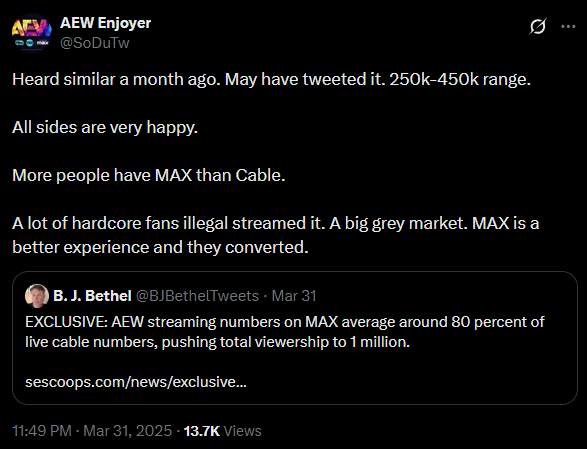Viewport: 587px width, 449px height.
Task: Open the three-dot more options menu
Action: (568, 27)
